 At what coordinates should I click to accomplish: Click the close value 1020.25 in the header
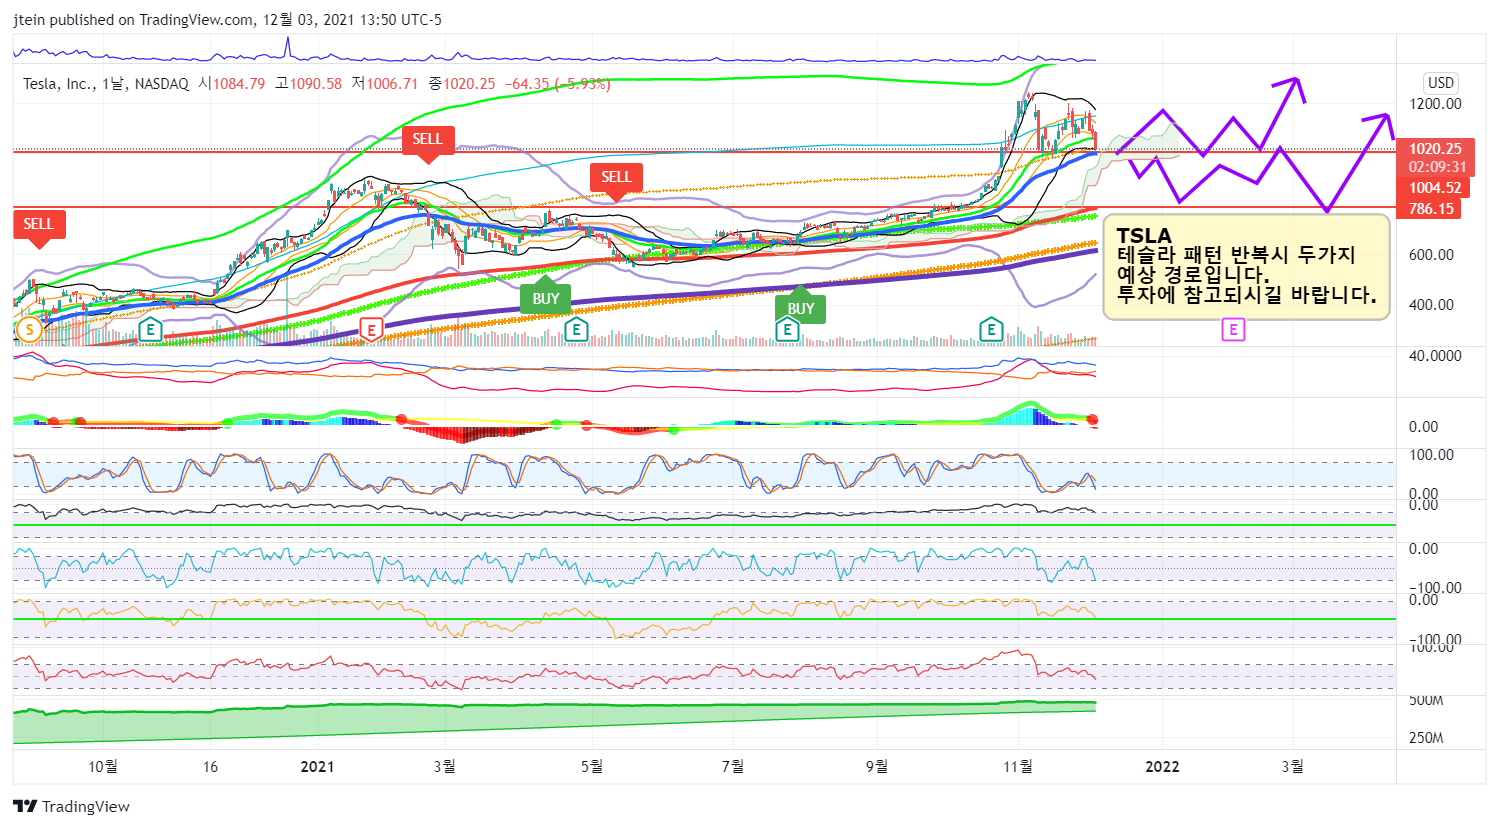pyautogui.click(x=469, y=84)
